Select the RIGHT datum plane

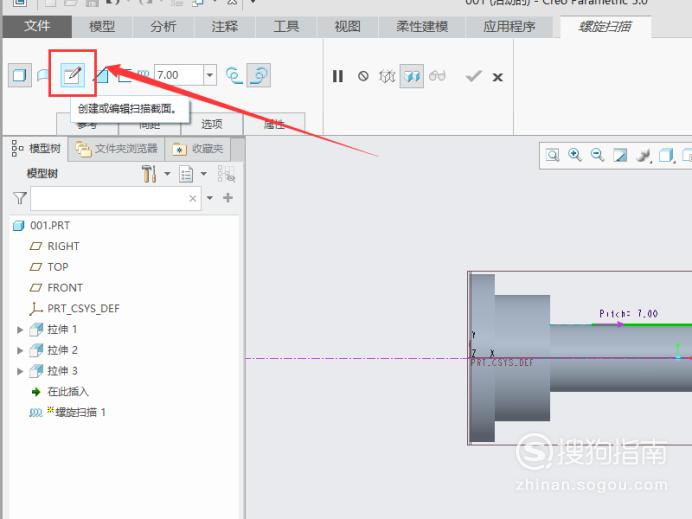point(54,246)
